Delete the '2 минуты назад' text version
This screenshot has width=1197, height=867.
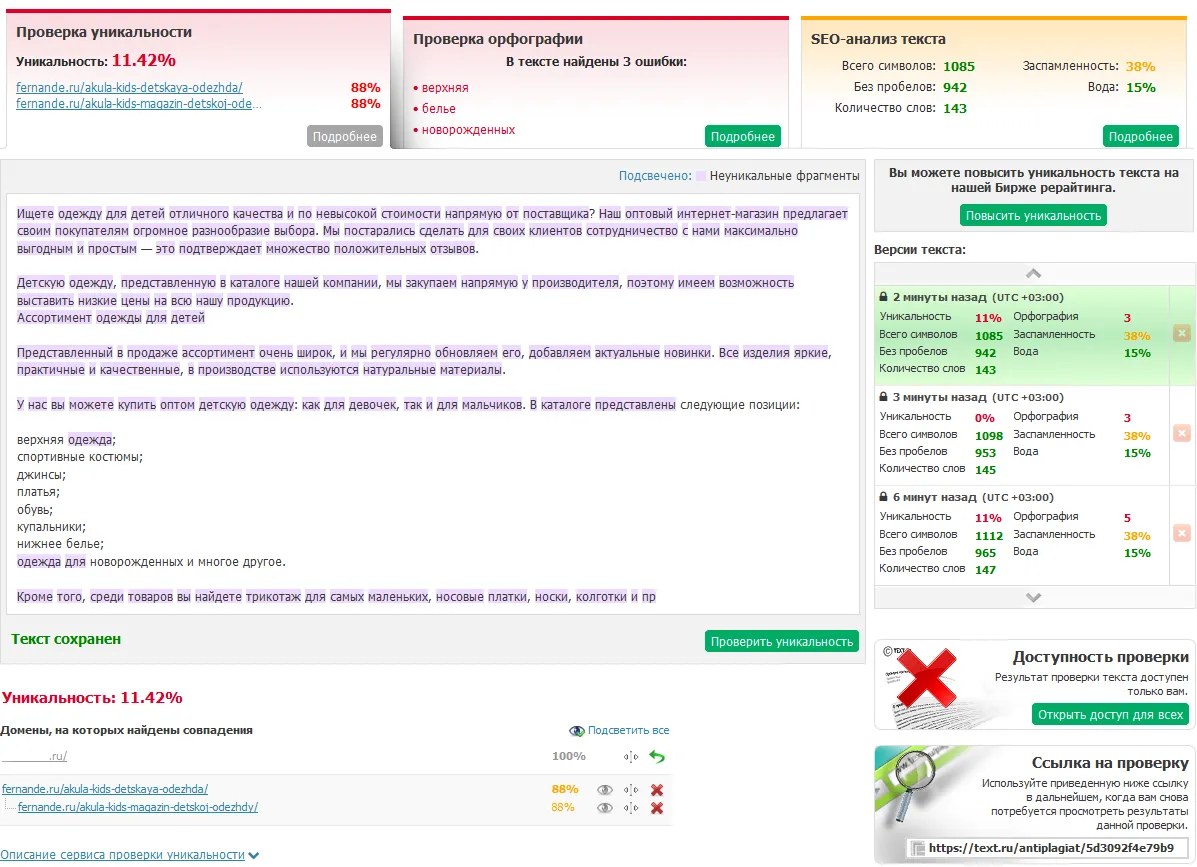[1182, 334]
